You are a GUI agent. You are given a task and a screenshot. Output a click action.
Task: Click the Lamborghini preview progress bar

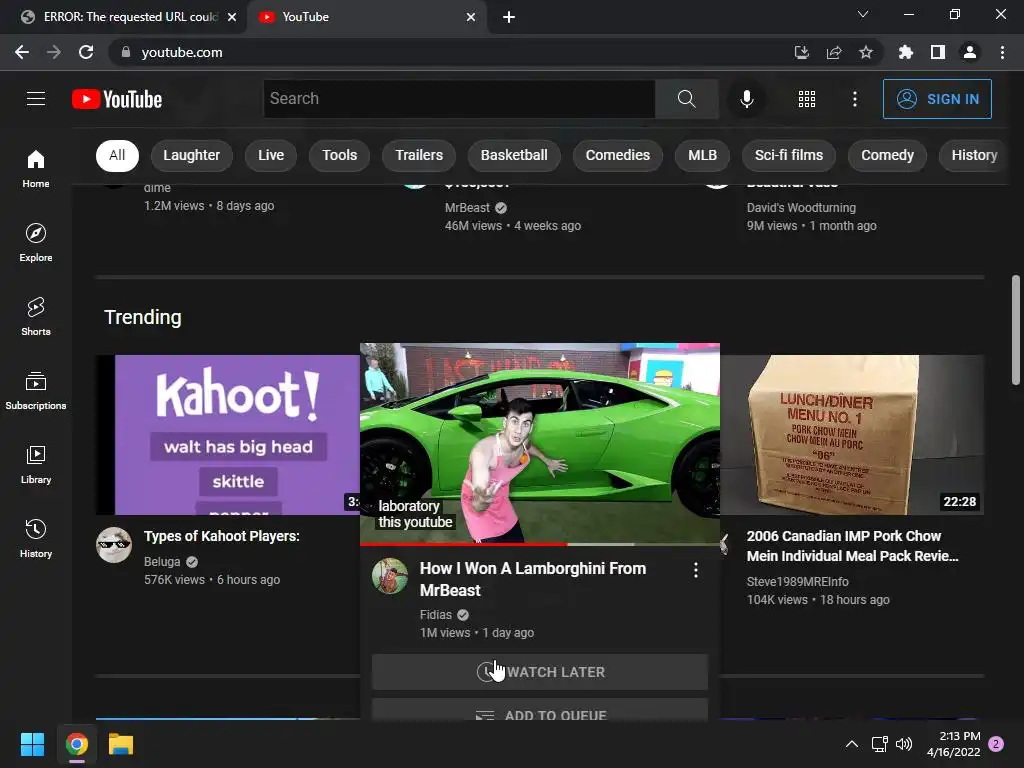[x=539, y=544]
